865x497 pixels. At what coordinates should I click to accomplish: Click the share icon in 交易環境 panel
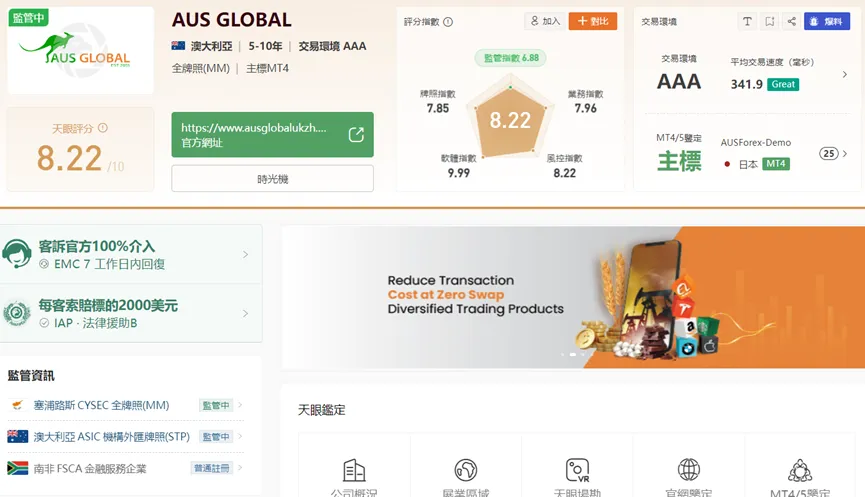click(x=791, y=22)
